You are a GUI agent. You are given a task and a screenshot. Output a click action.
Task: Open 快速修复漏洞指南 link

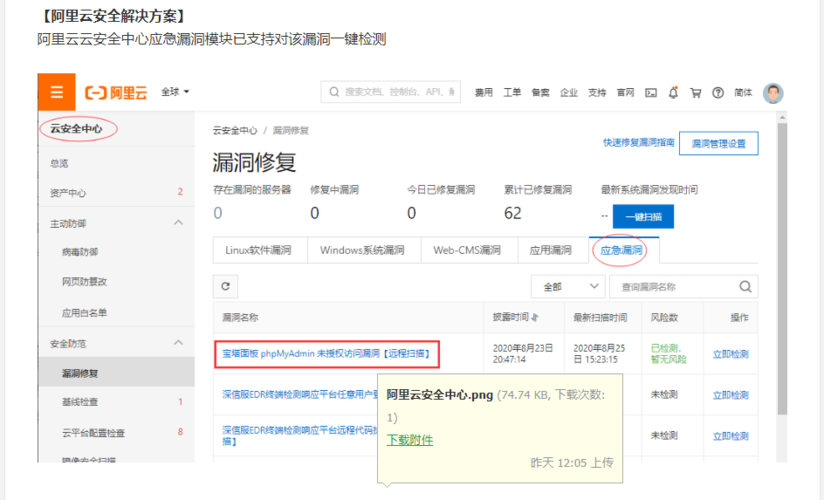click(x=638, y=142)
